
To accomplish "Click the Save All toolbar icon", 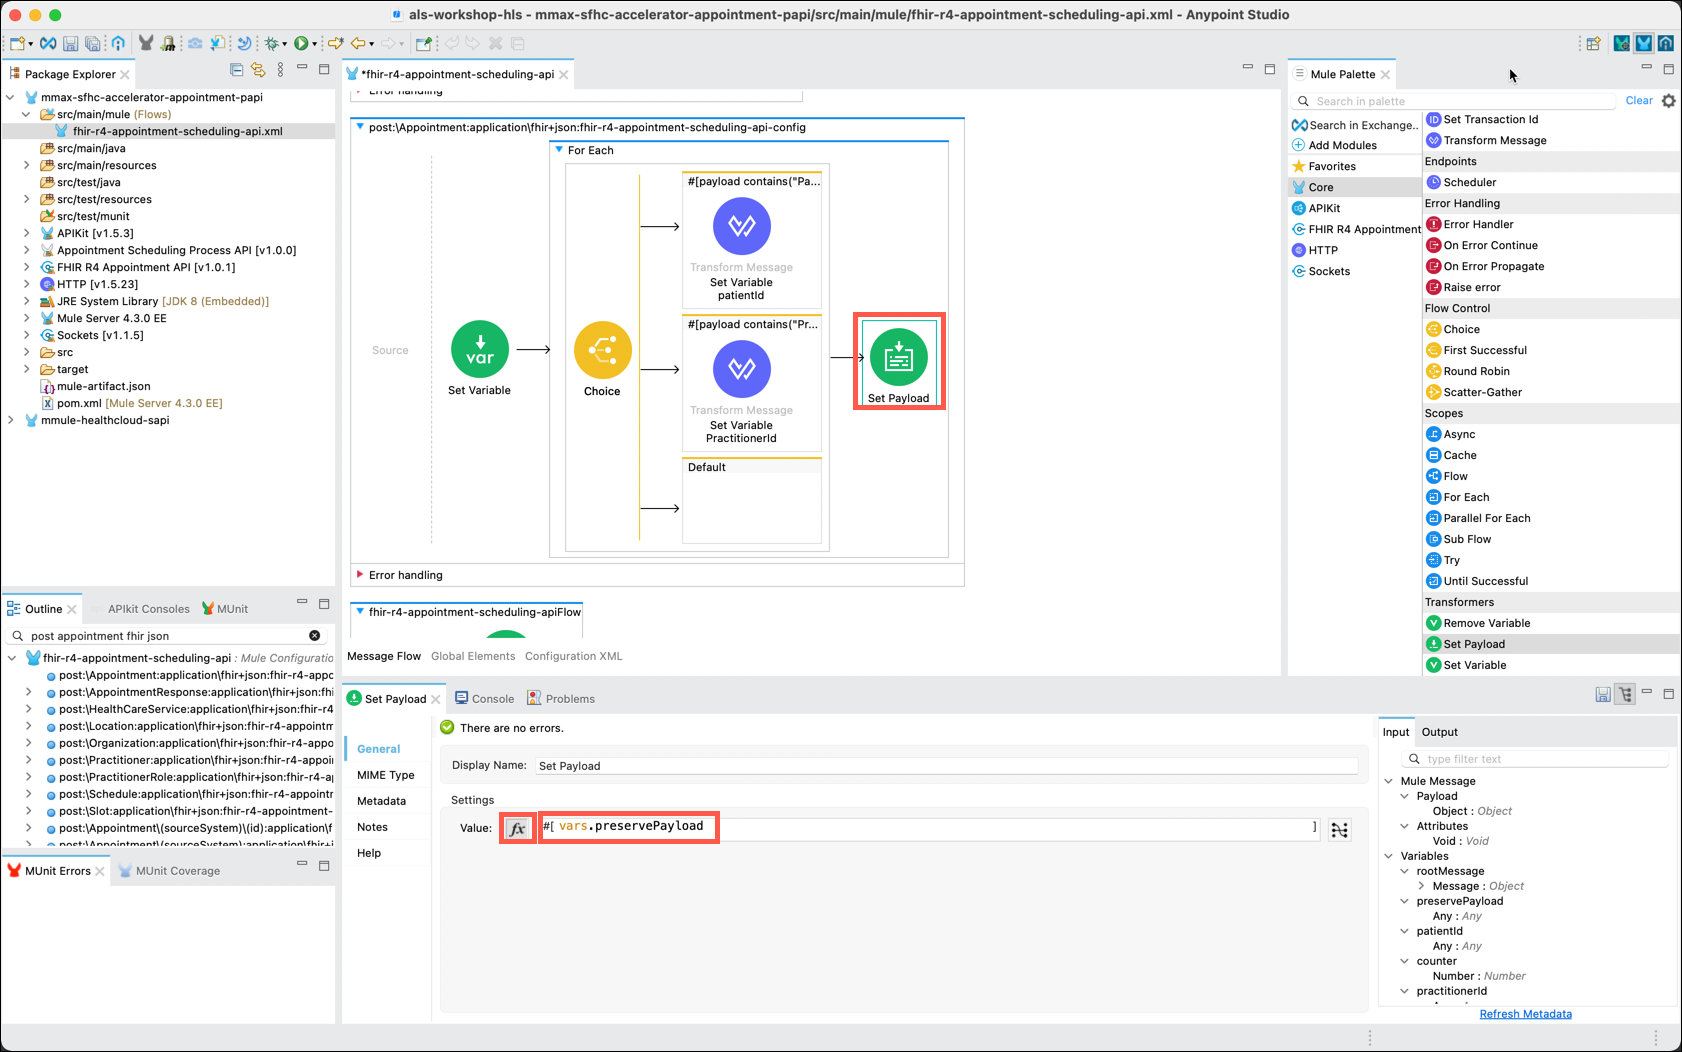I will point(92,44).
